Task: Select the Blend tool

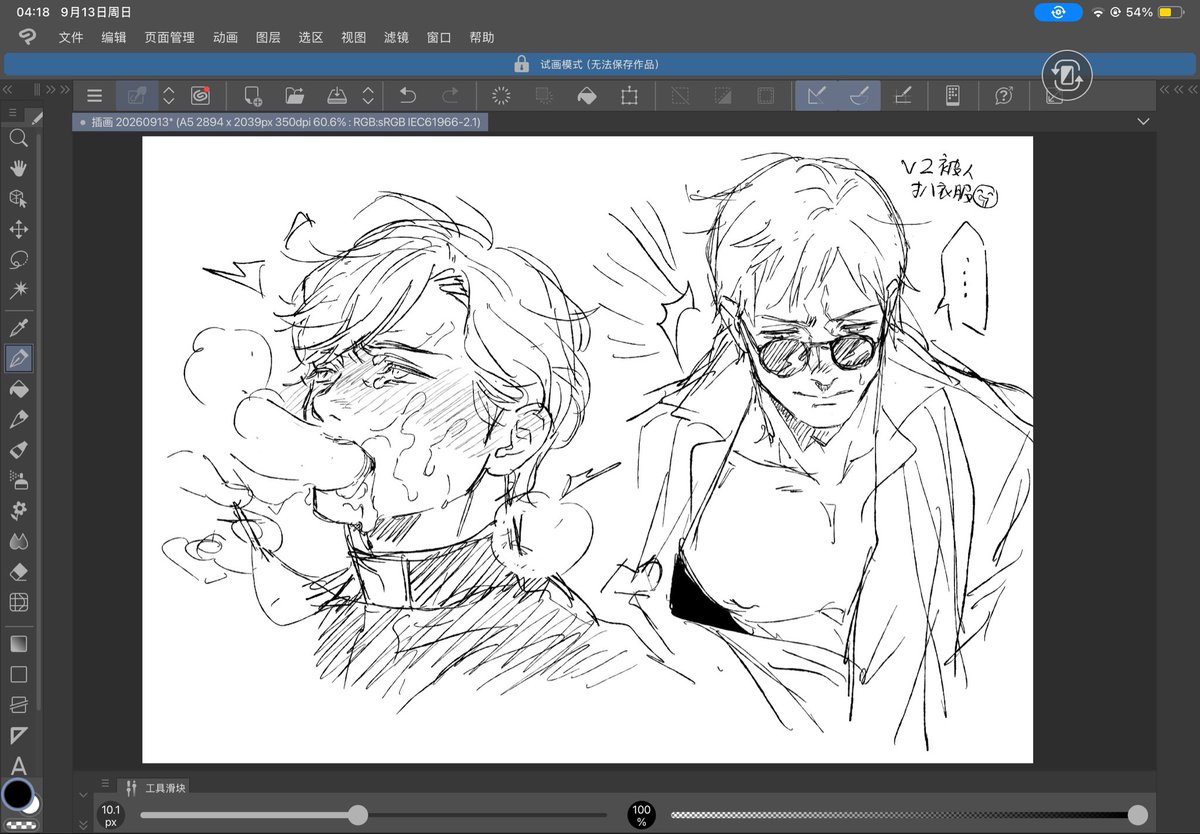Action: [18, 541]
